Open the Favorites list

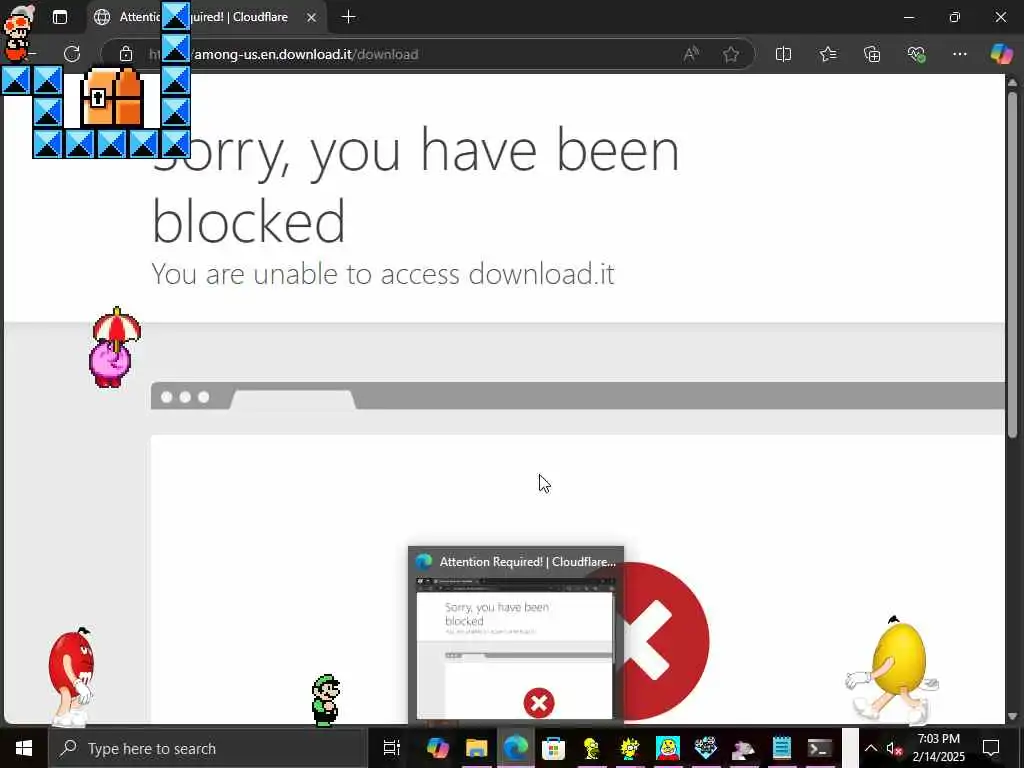828,54
